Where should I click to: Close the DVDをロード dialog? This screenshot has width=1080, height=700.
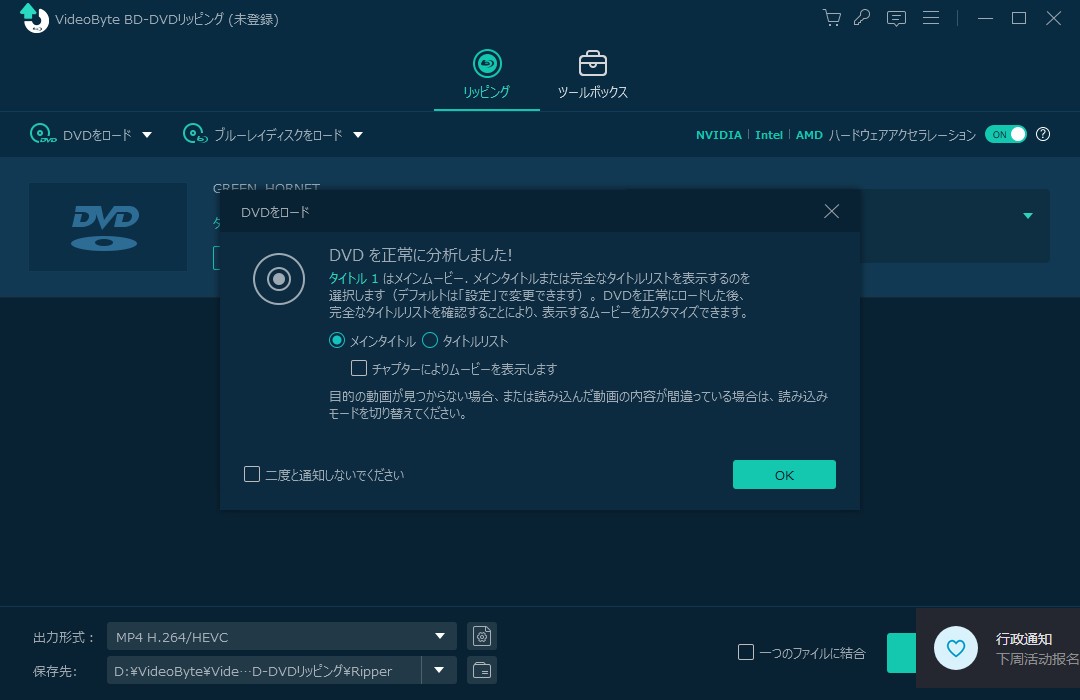[831, 211]
